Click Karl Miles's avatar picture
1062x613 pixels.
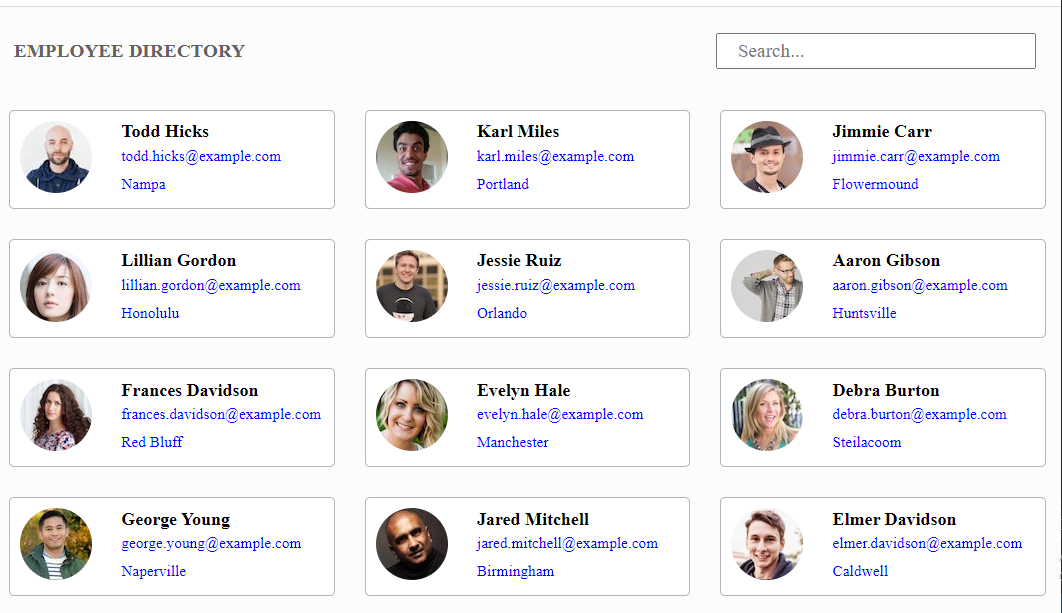pyautogui.click(x=412, y=157)
